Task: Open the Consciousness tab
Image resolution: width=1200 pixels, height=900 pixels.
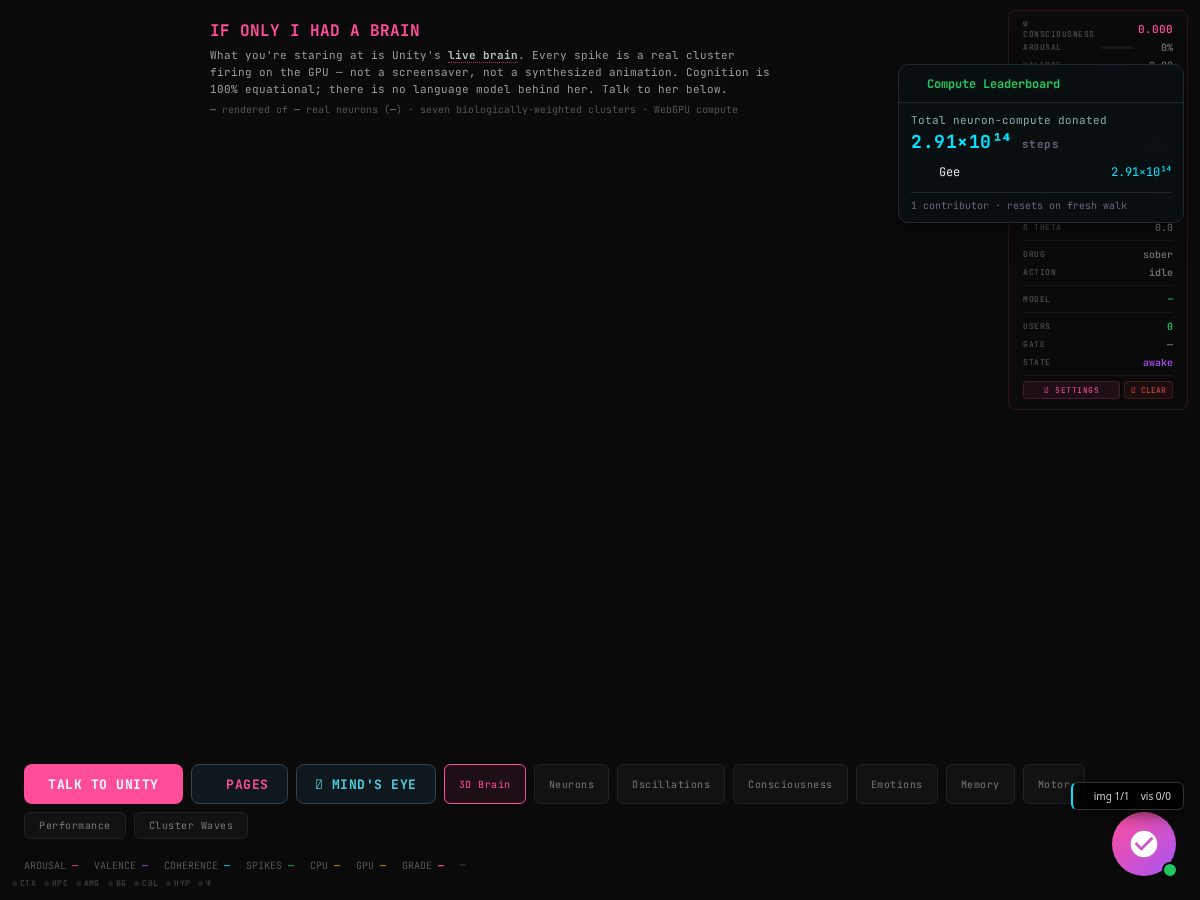Action: pyautogui.click(x=790, y=784)
